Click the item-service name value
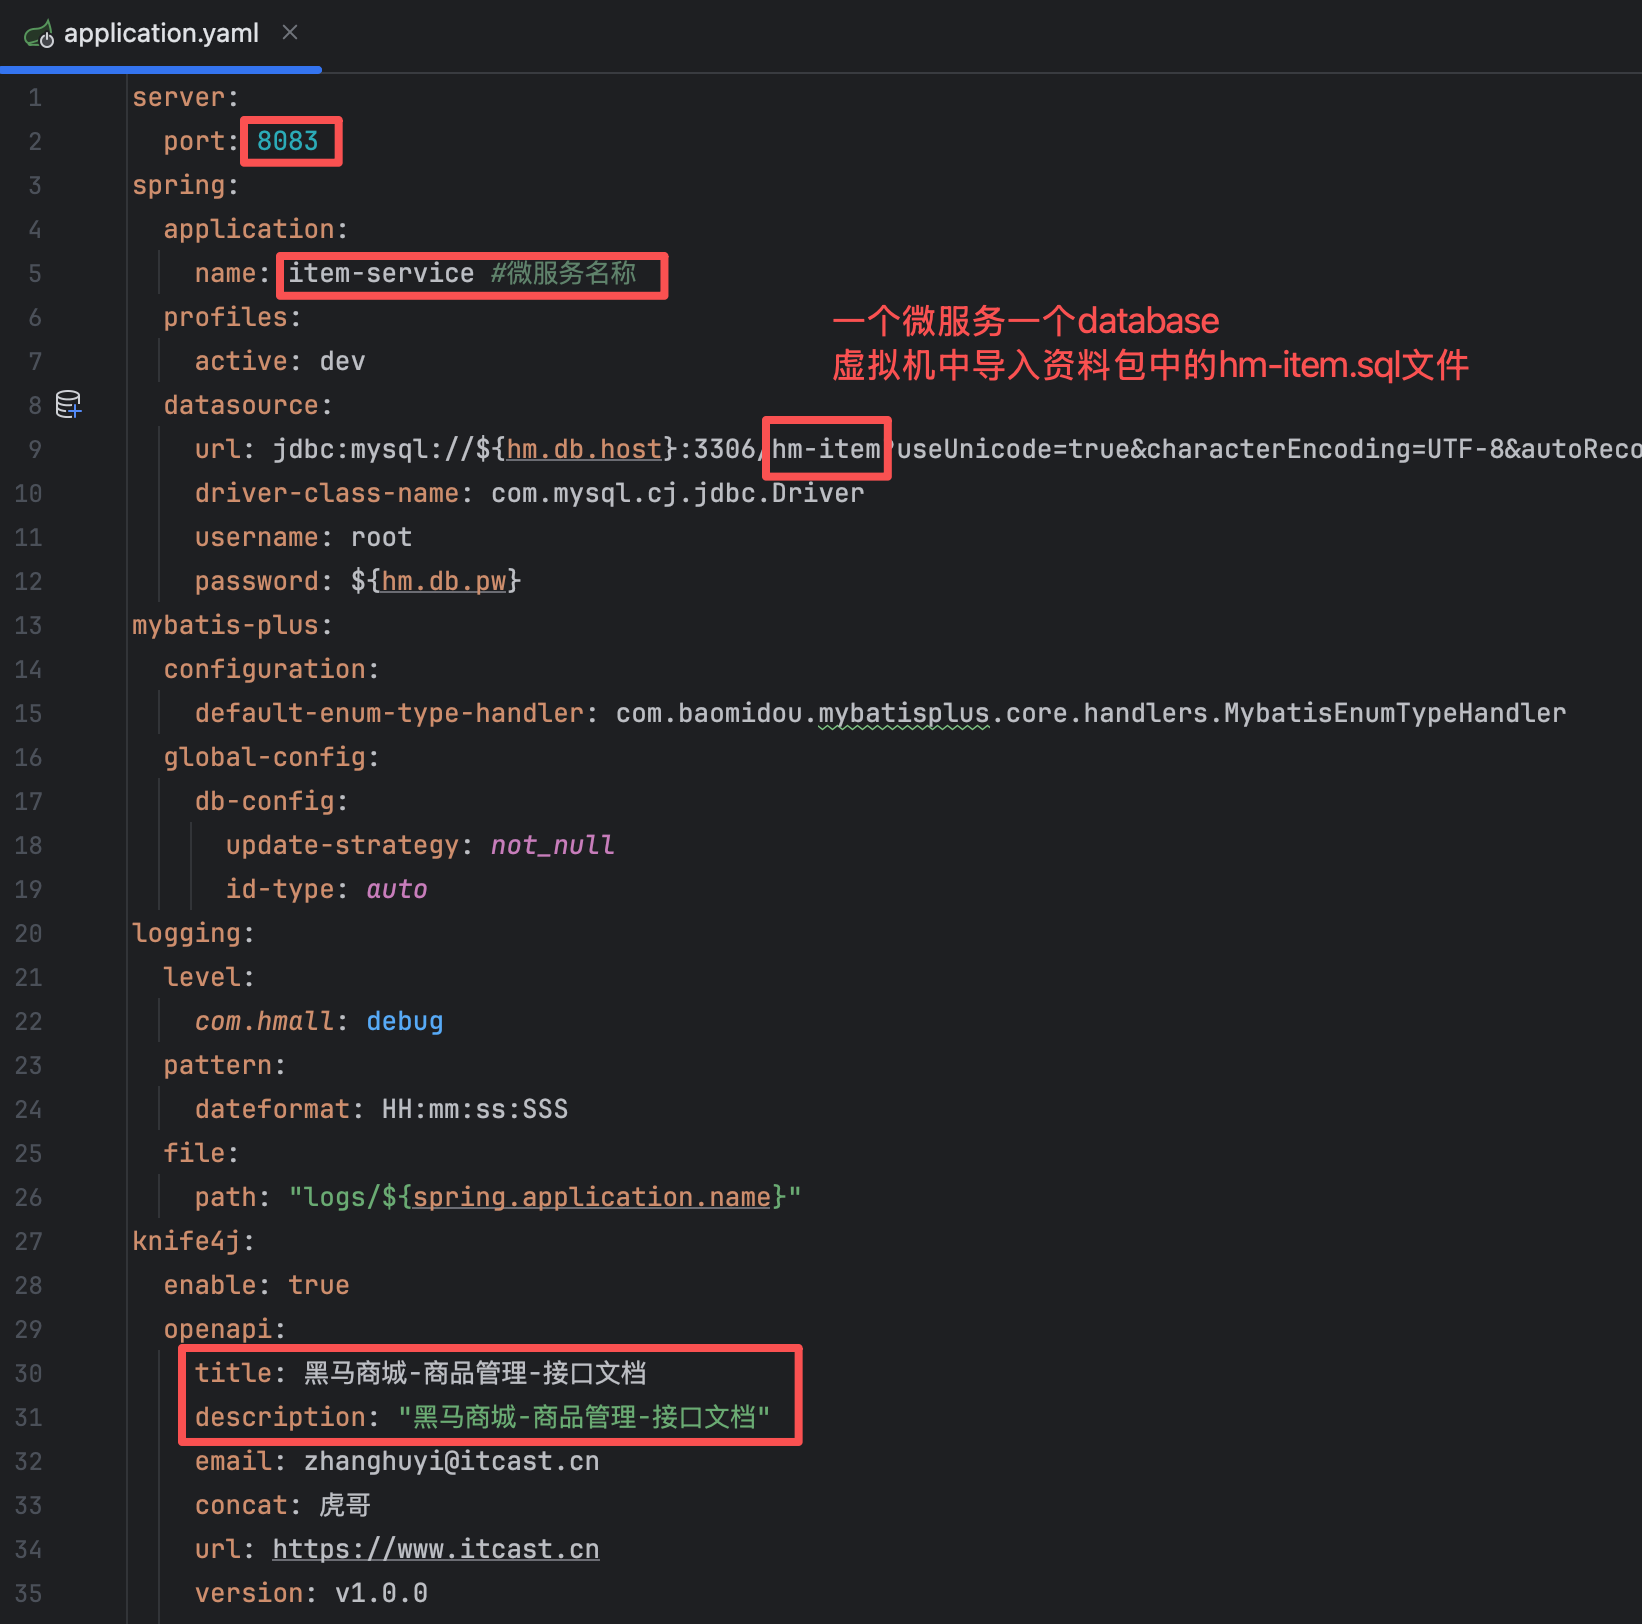The width and height of the screenshot is (1642, 1624). click(x=381, y=273)
